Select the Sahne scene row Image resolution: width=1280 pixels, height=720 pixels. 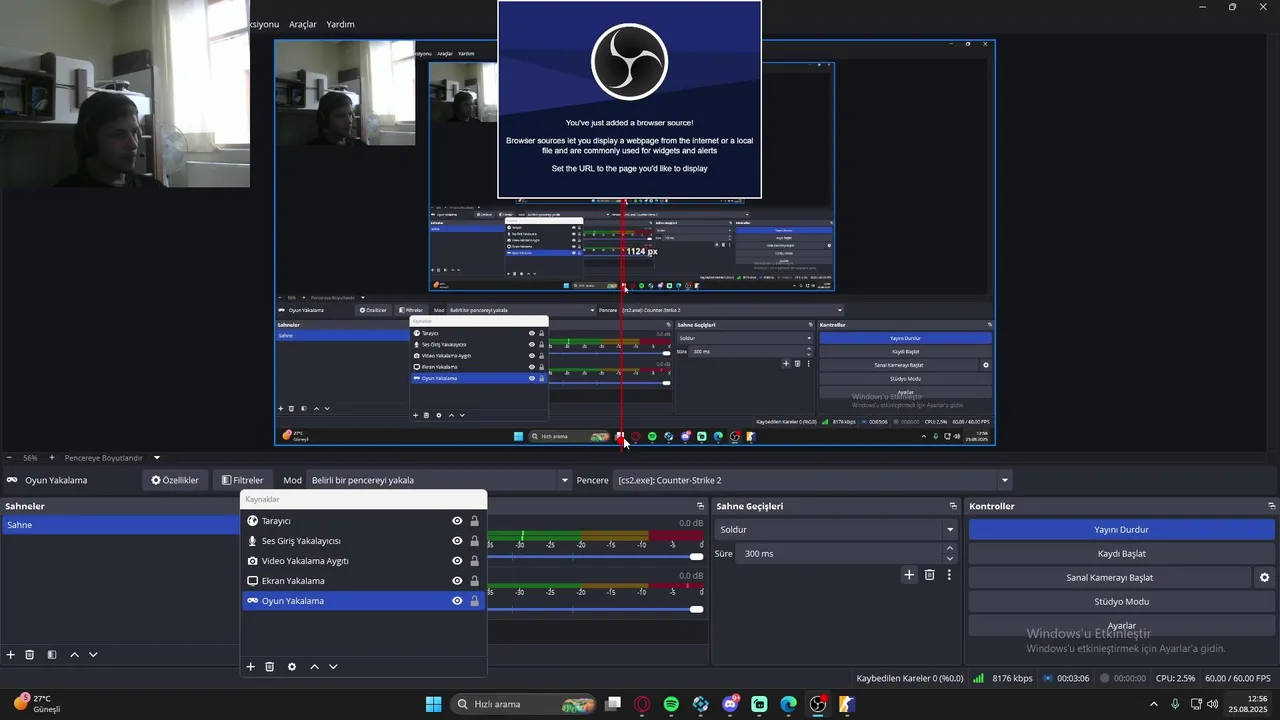tap(120, 525)
